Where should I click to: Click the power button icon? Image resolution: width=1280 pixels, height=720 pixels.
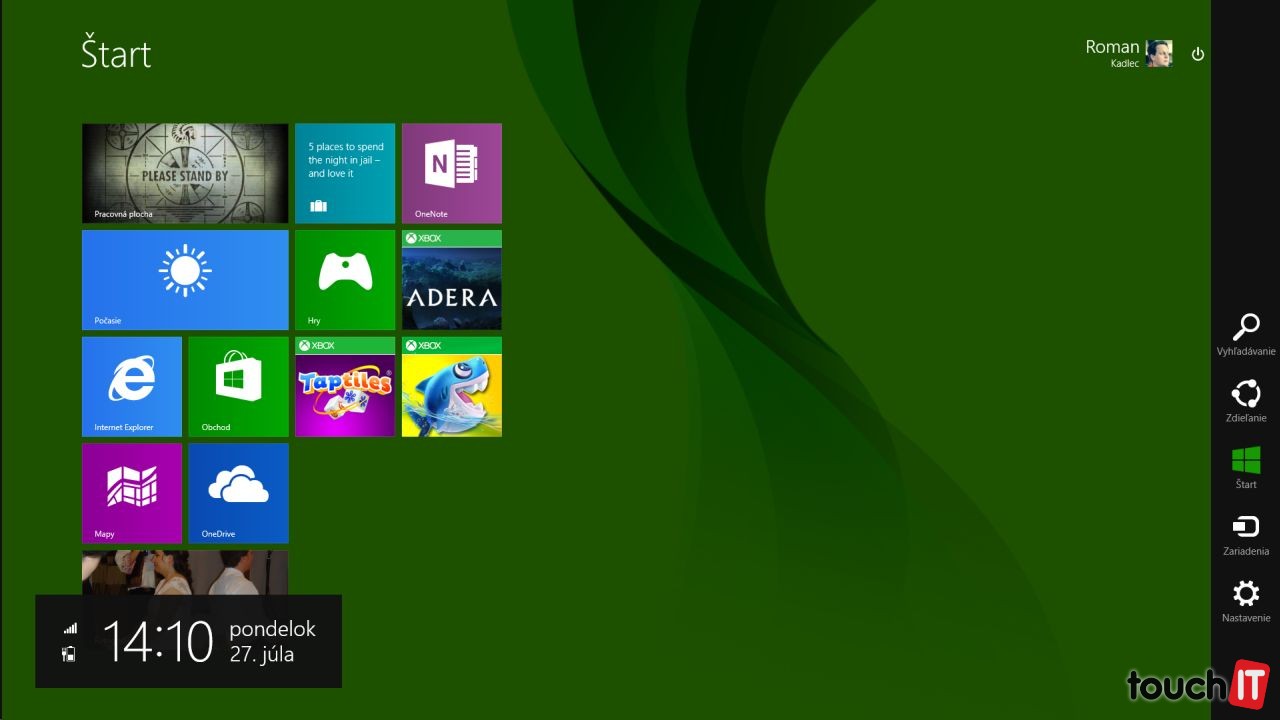pos(1197,54)
